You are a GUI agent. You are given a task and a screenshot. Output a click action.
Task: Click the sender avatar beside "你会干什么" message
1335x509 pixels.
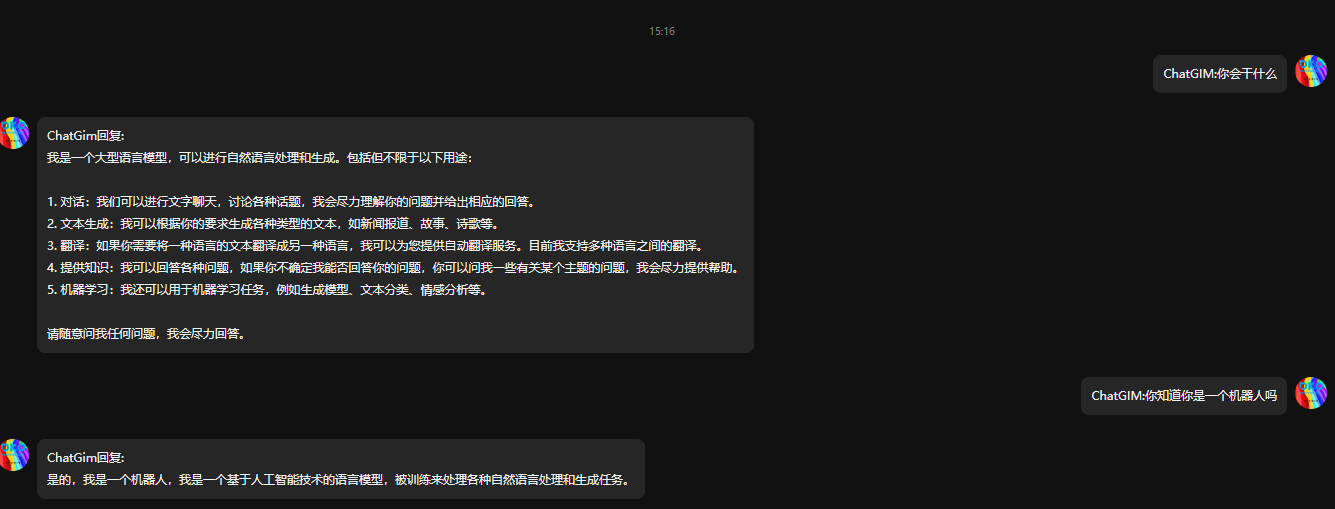pos(1311,71)
